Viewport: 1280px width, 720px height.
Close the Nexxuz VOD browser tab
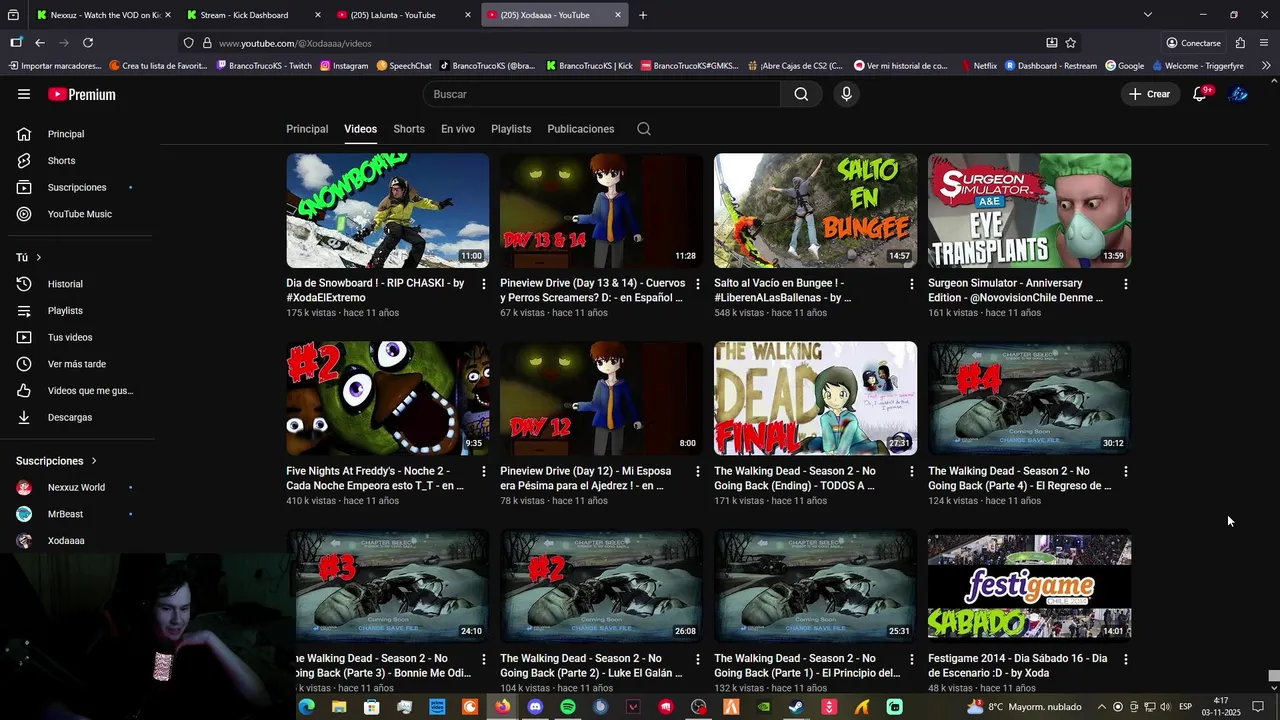[167, 15]
